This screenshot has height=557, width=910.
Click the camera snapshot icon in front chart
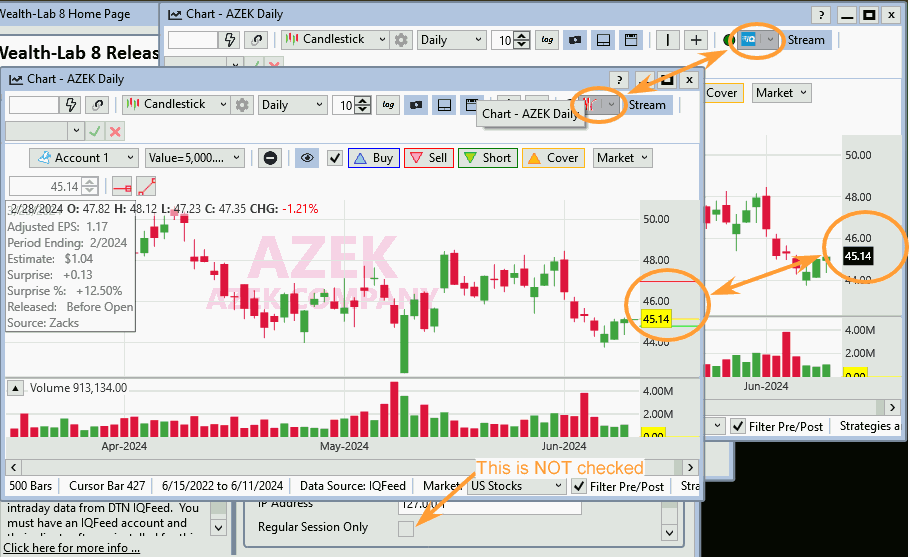coord(416,105)
